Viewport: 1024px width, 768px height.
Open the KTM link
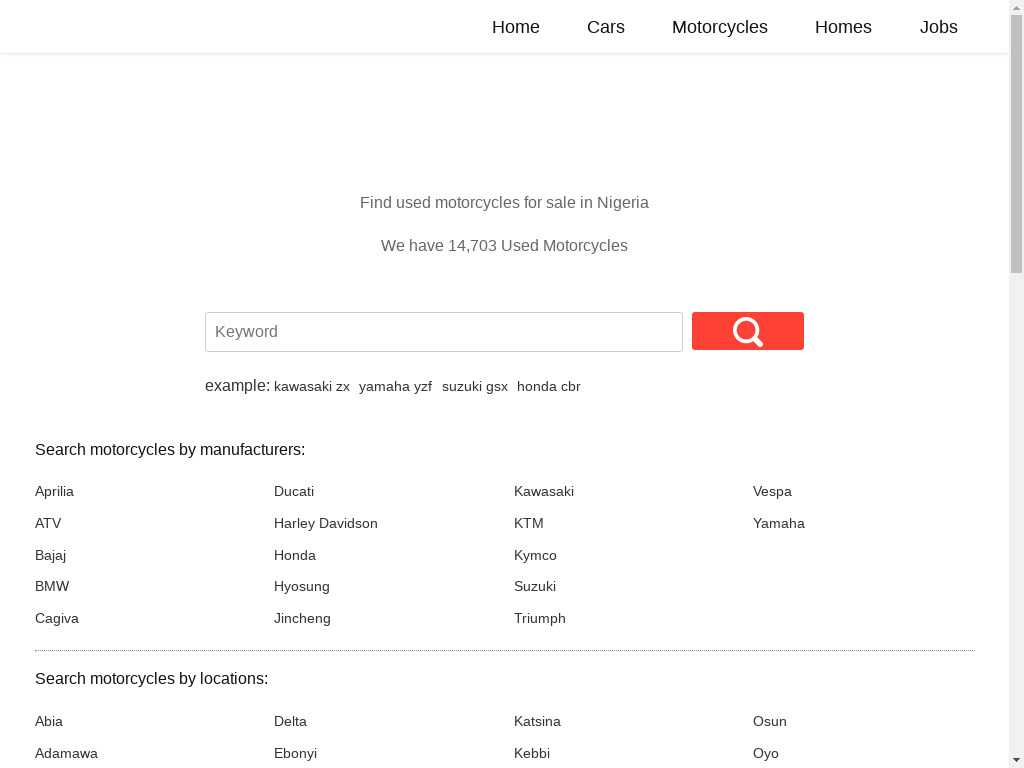point(528,523)
